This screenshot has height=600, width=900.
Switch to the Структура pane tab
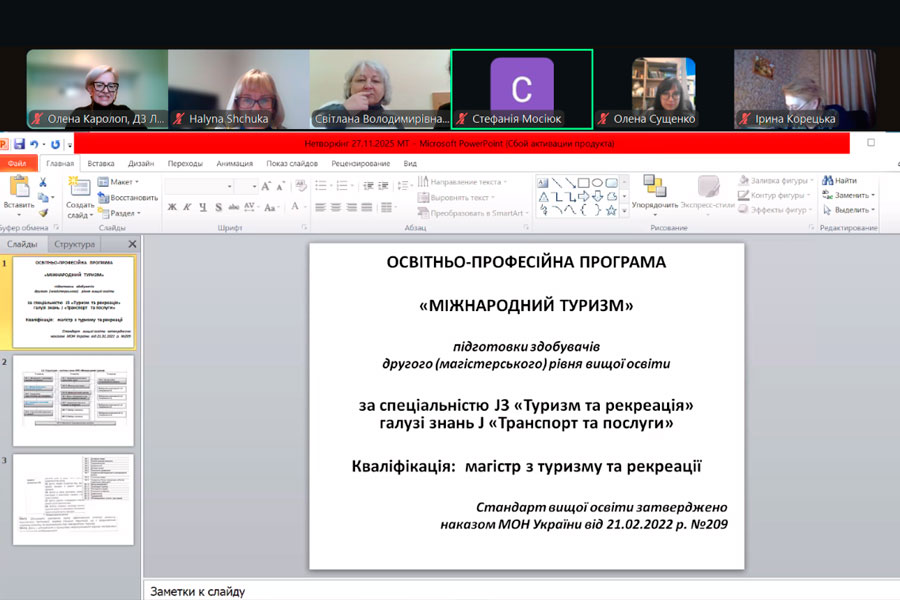75,244
